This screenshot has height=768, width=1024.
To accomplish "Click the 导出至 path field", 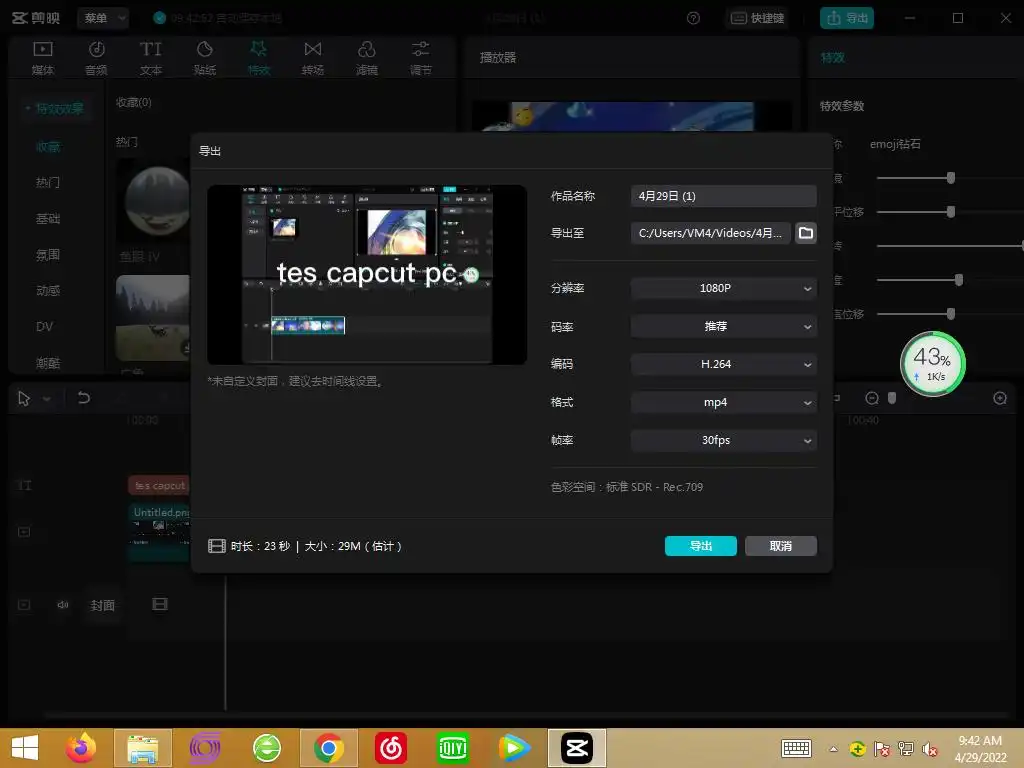I will 711,233.
